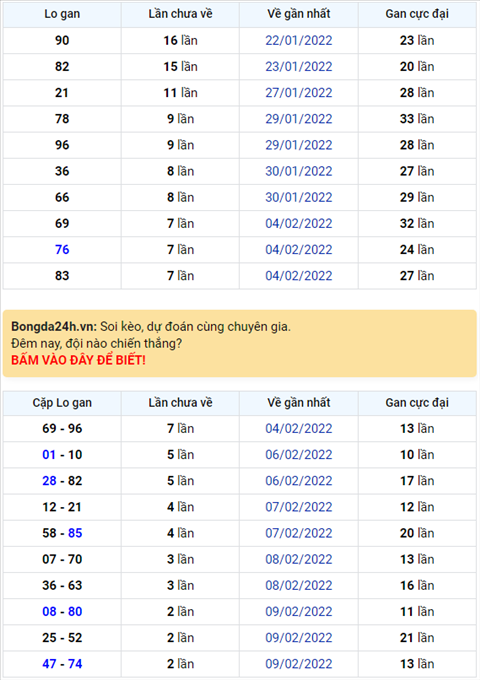Viewport: 480px width, 680px height.
Task: Click the pair 12 - 21 cell
Action: pyautogui.click(x=62, y=507)
